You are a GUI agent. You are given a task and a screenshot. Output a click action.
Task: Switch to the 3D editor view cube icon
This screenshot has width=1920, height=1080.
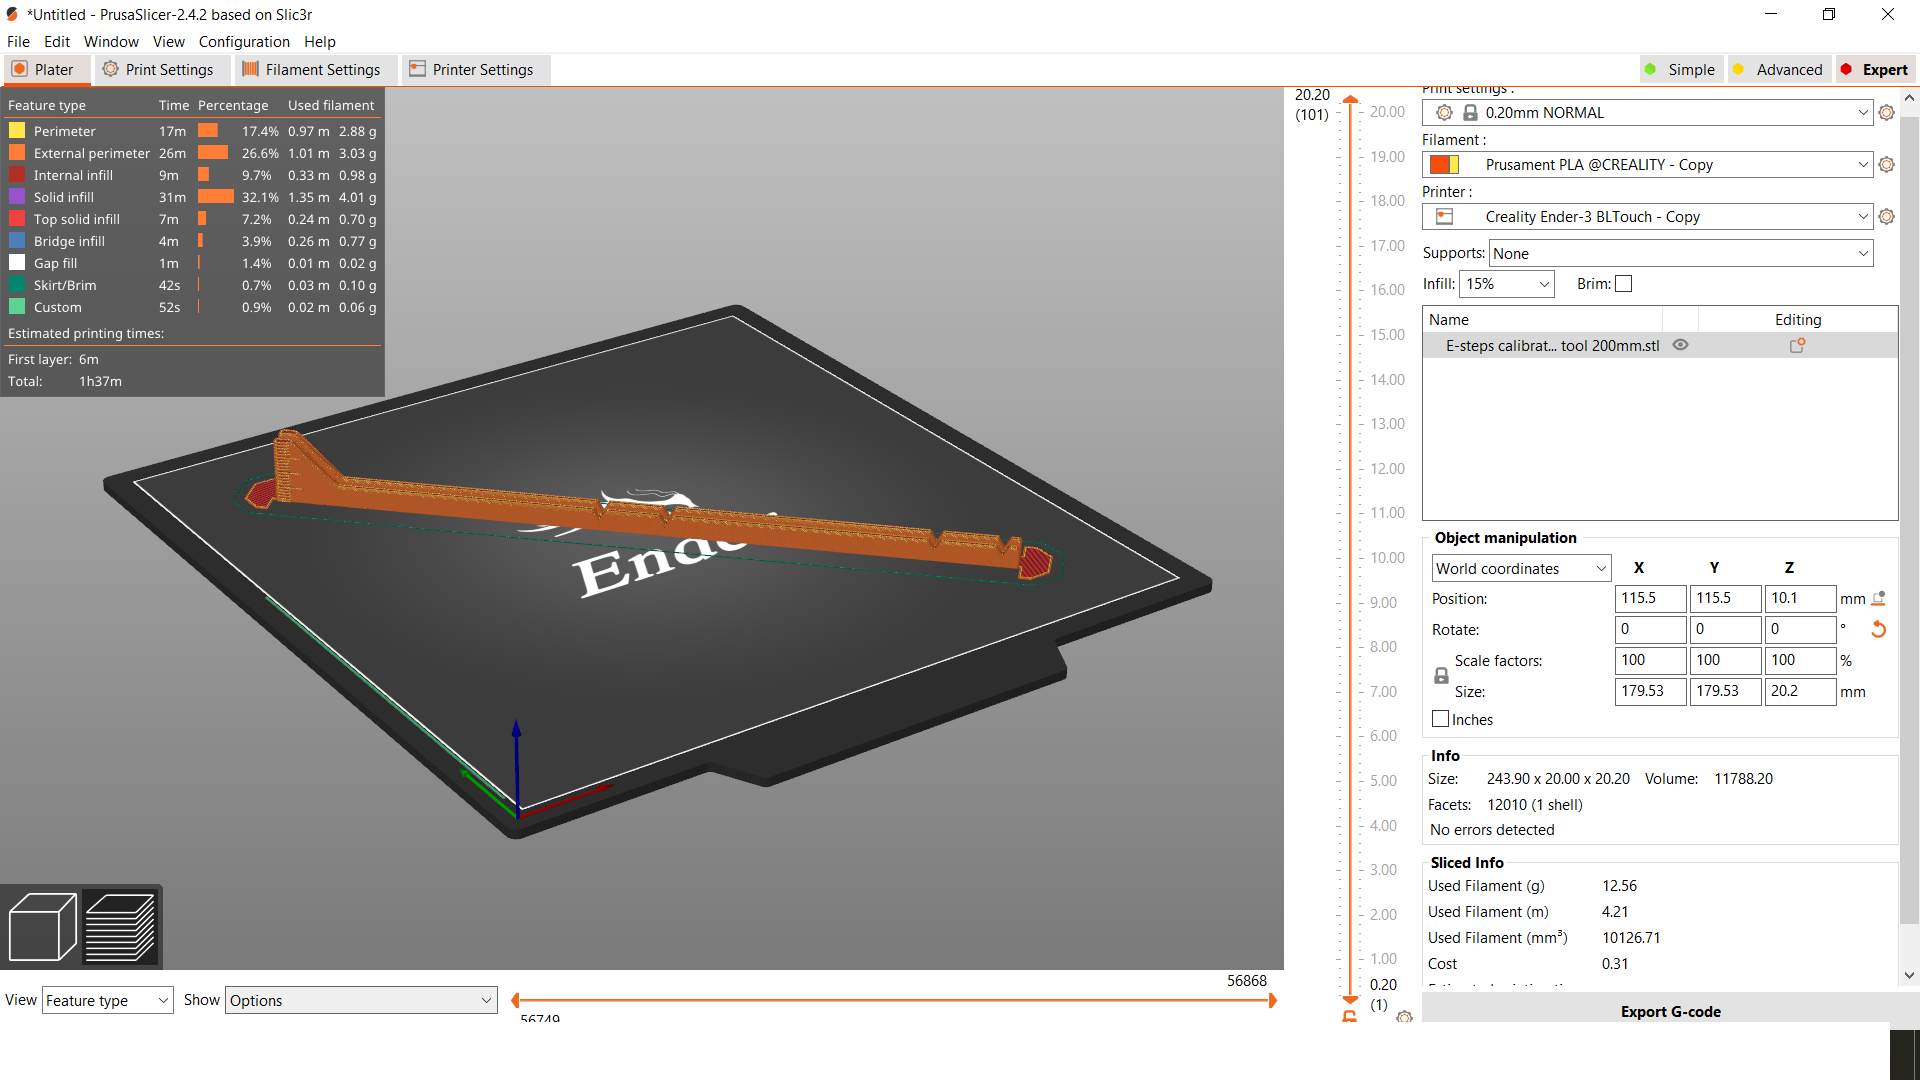pyautogui.click(x=42, y=926)
